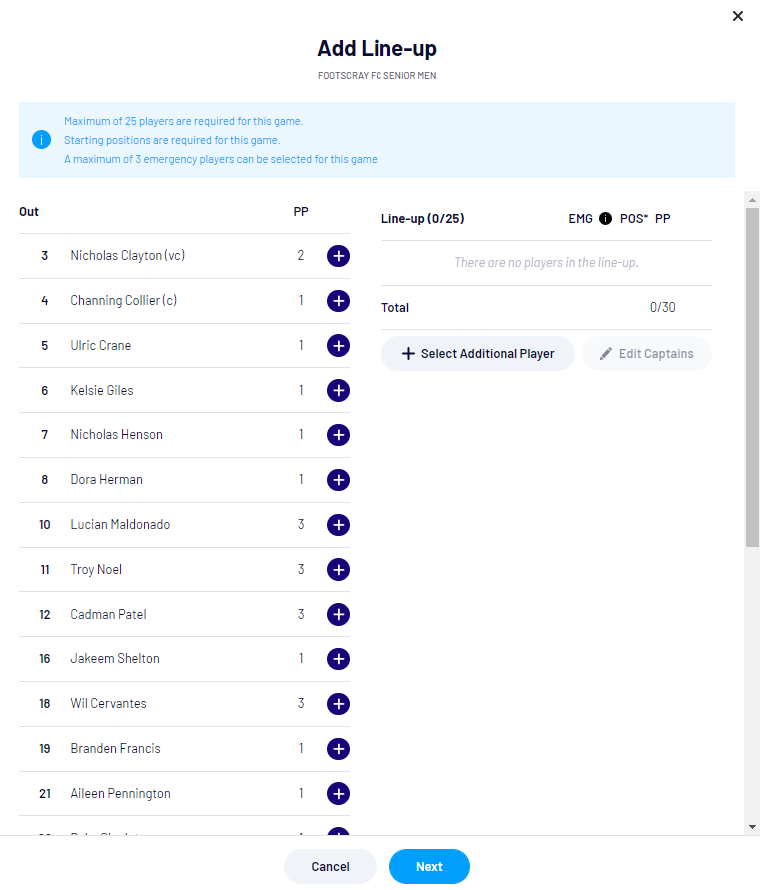The image size is (760, 890).
Task: Cancel adding the line-up
Action: point(330,867)
